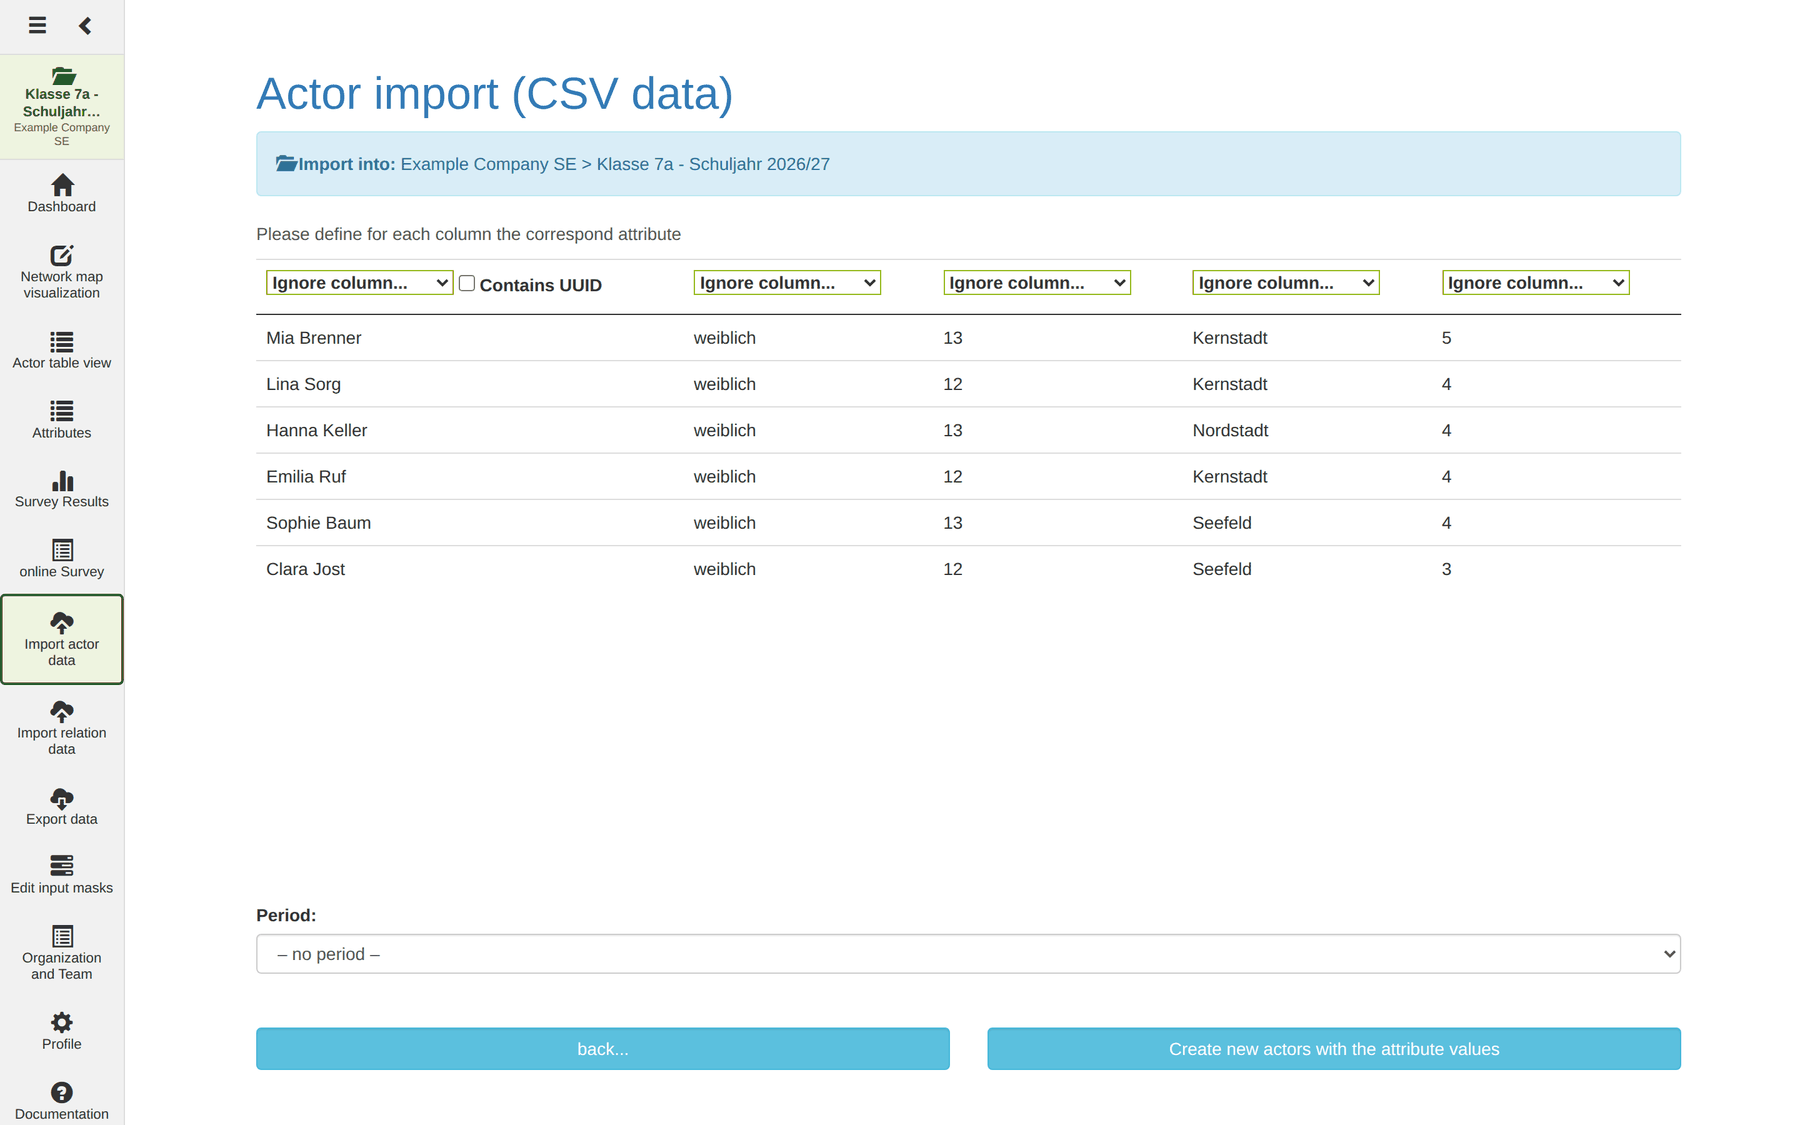The width and height of the screenshot is (1800, 1125).
Task: Open the Klasse 7a project folder icon
Action: (x=63, y=76)
